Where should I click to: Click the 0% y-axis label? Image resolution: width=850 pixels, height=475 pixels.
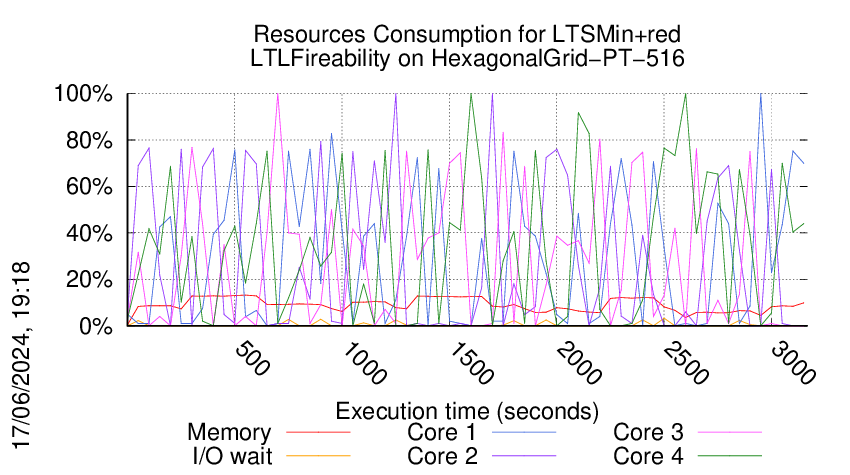pyautogui.click(x=96, y=326)
